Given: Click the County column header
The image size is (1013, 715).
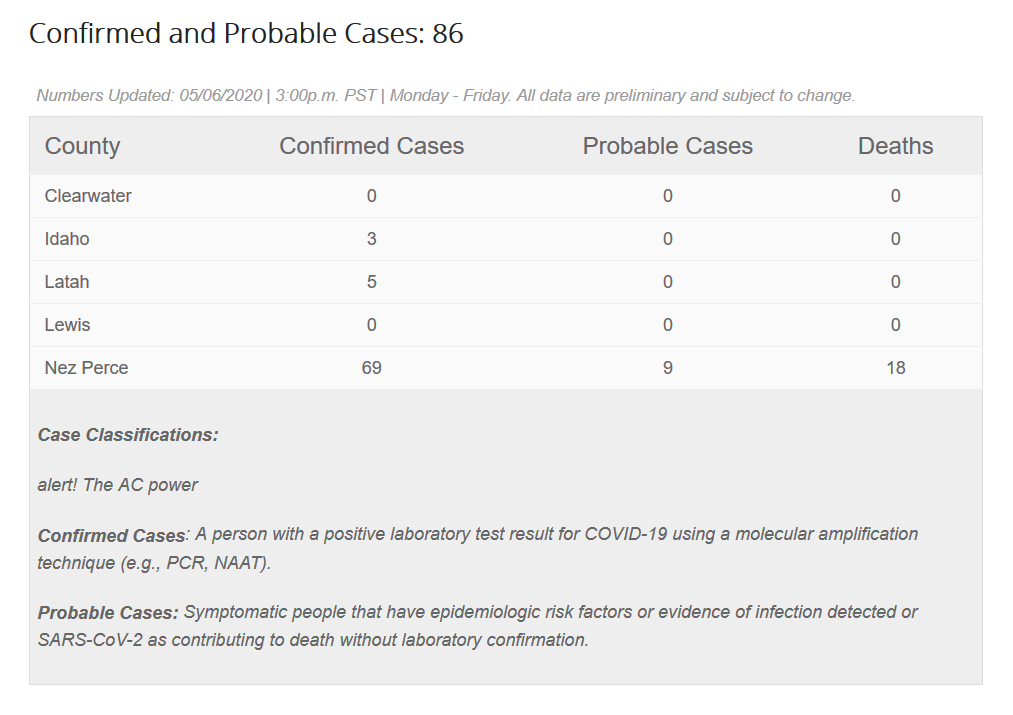Looking at the screenshot, I should pyautogui.click(x=82, y=146).
